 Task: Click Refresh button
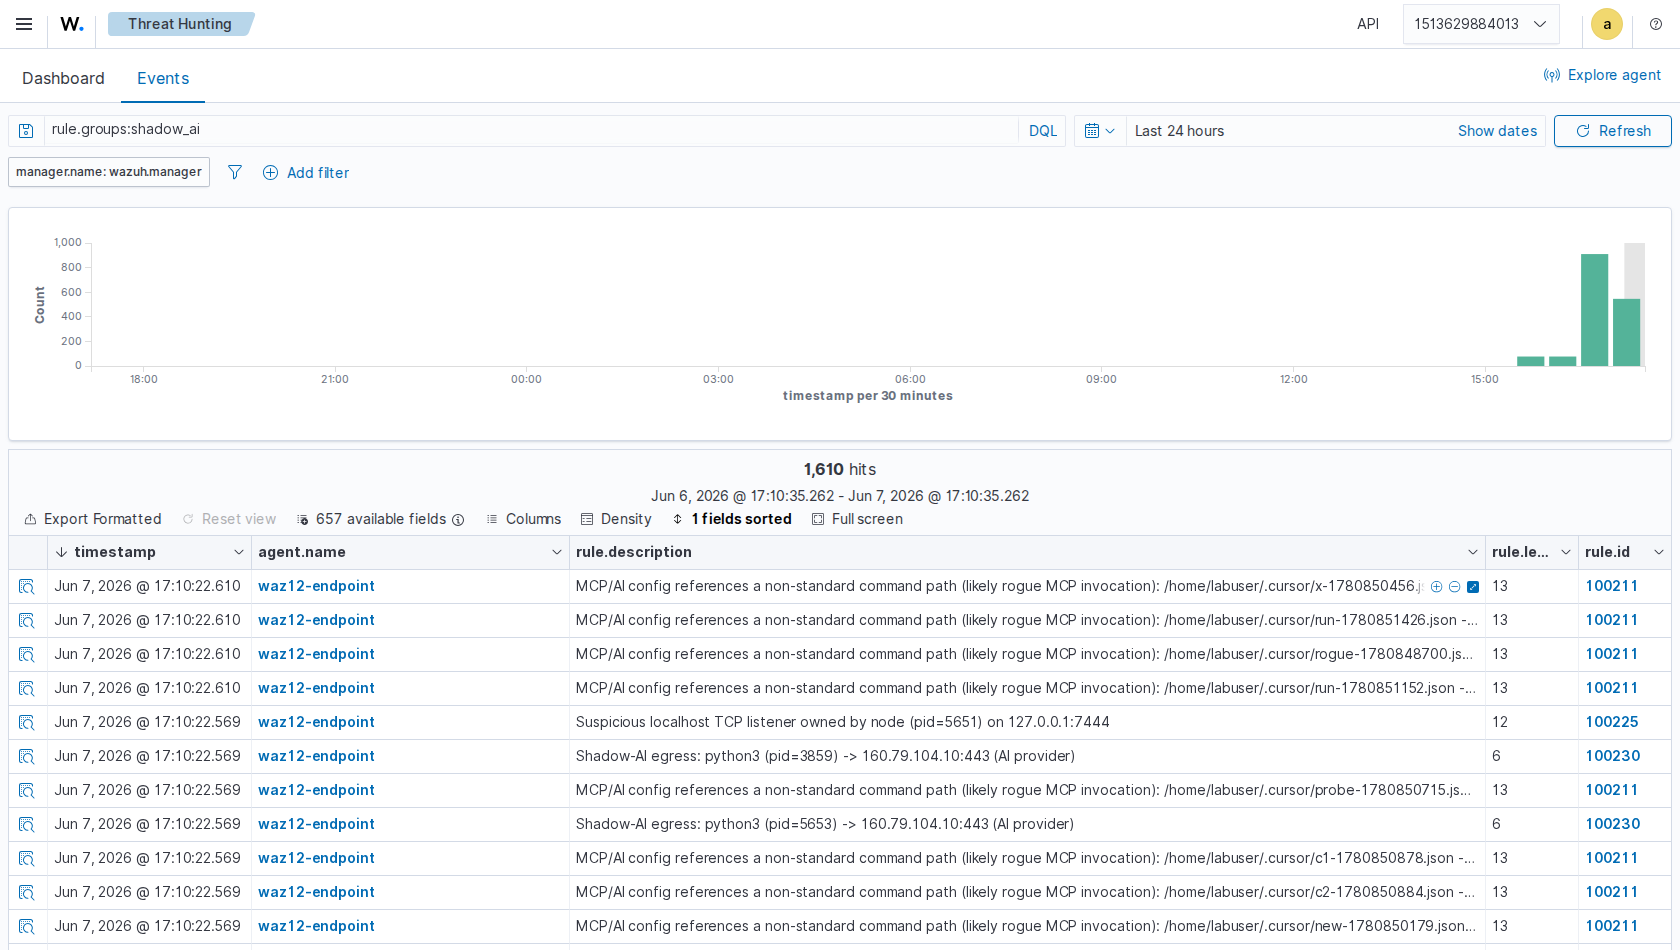(x=1612, y=131)
